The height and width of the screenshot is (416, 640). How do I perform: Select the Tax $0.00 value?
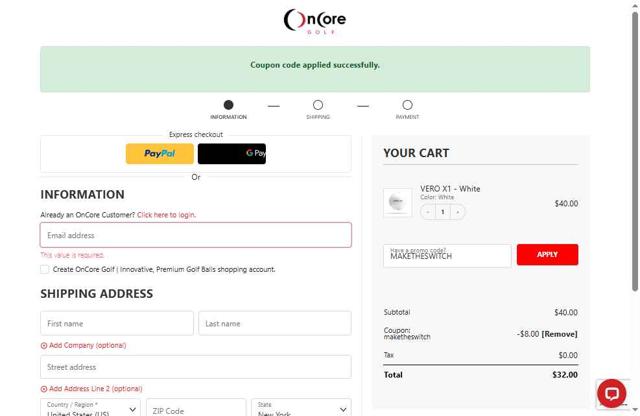[x=568, y=355]
